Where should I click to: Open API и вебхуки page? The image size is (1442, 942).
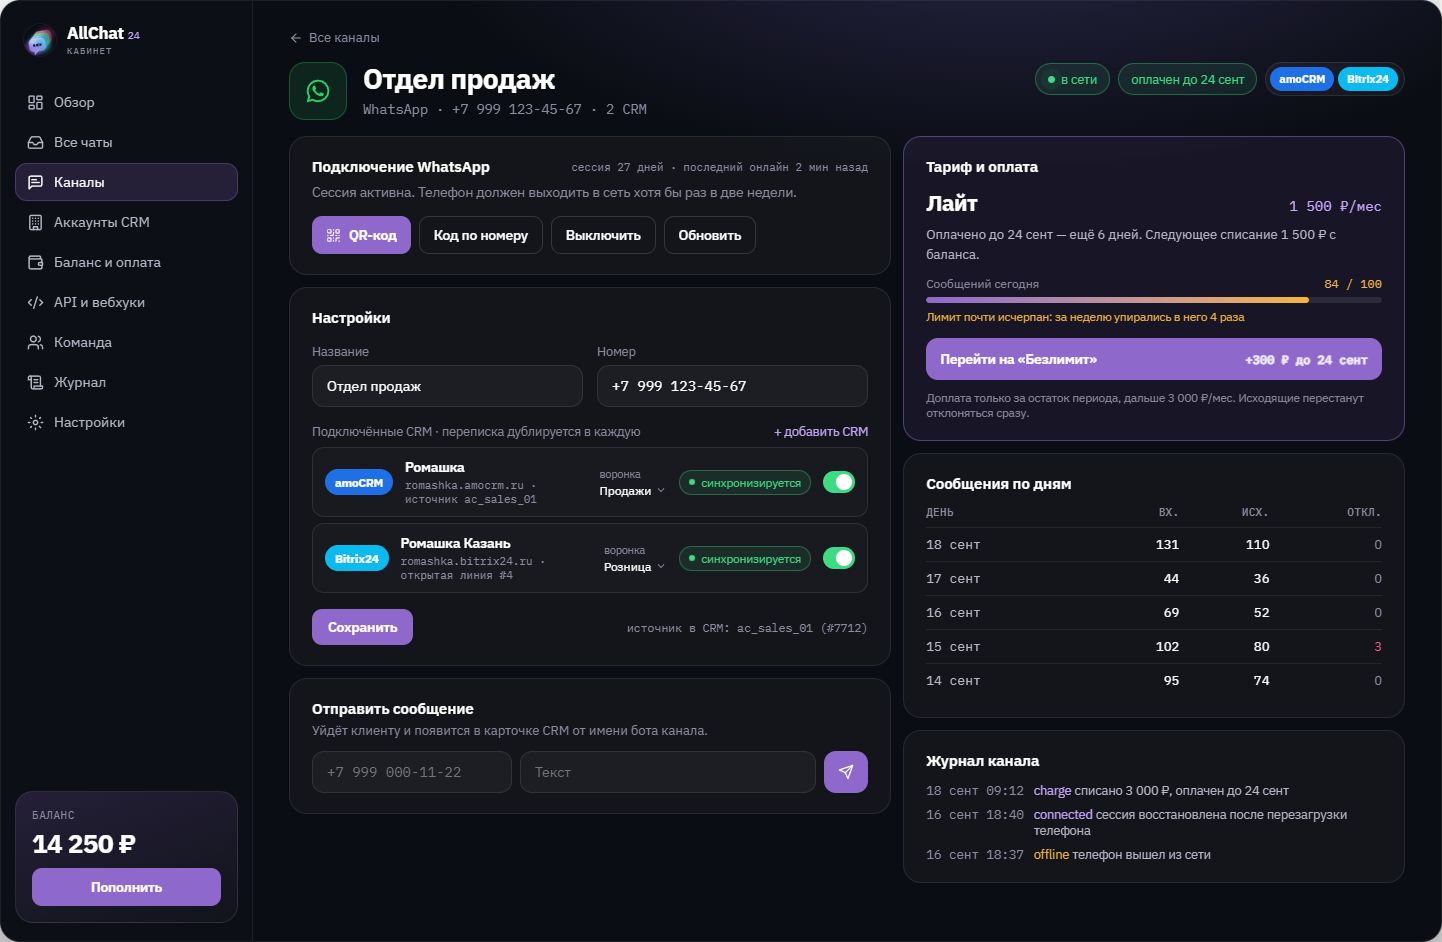click(126, 302)
